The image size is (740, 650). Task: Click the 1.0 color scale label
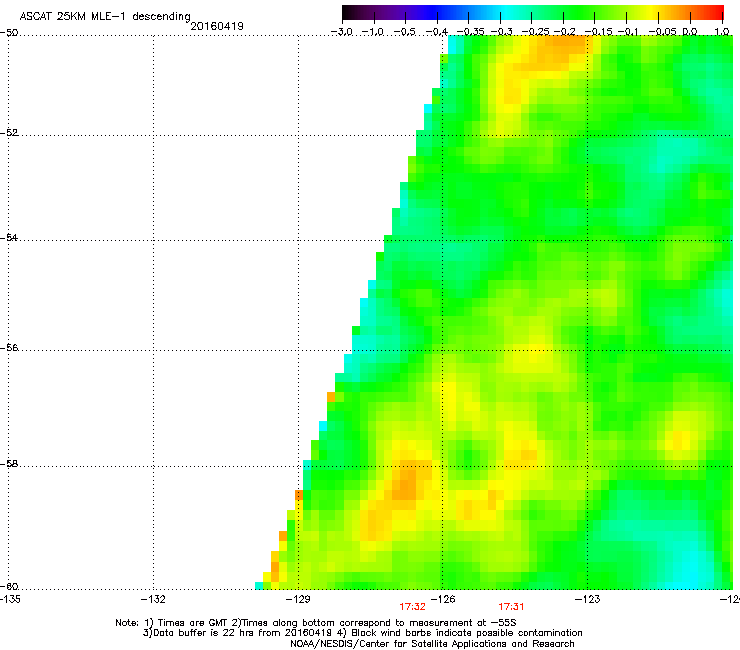pos(722,32)
